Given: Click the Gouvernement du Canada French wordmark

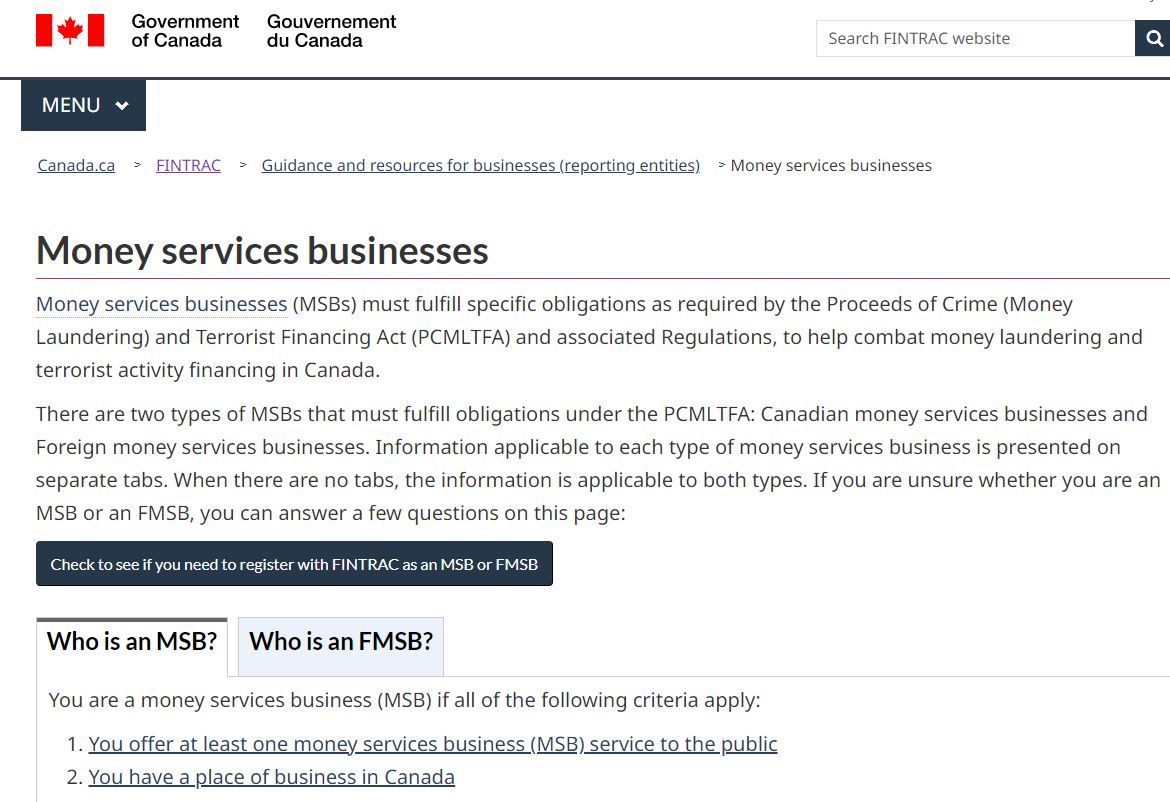Looking at the screenshot, I should 331,31.
